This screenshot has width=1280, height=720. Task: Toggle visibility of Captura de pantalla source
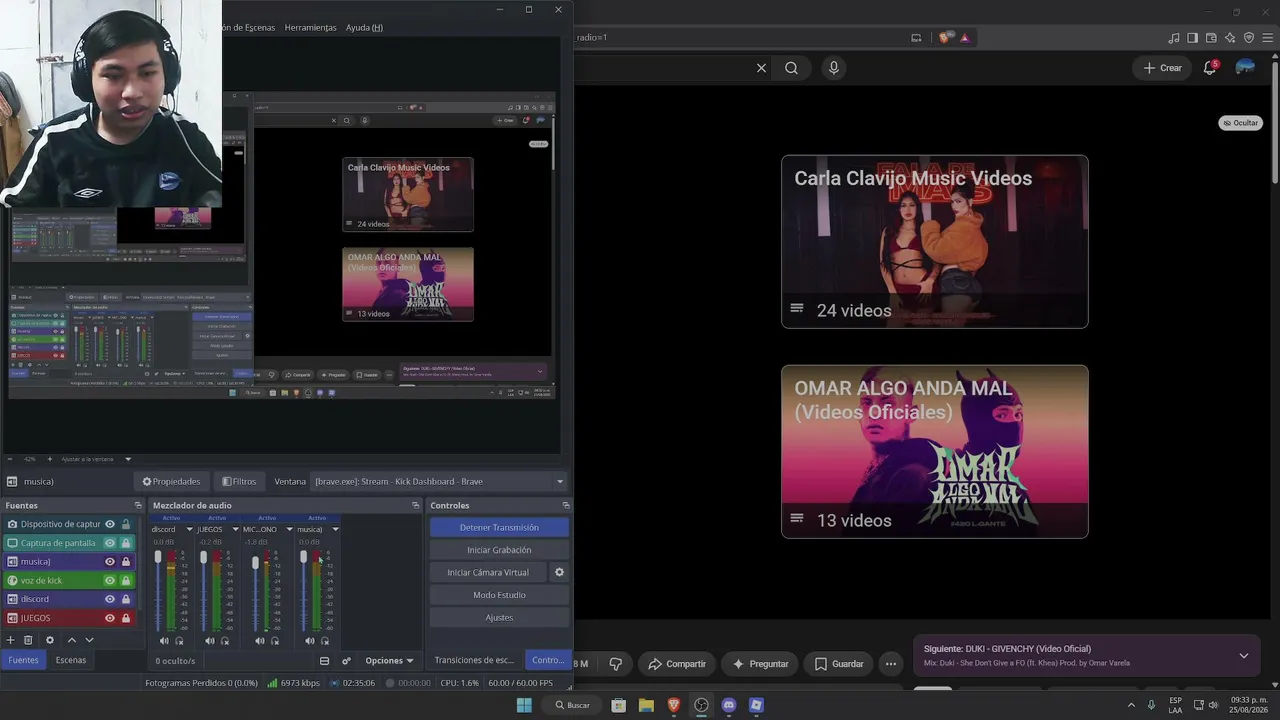tap(110, 543)
